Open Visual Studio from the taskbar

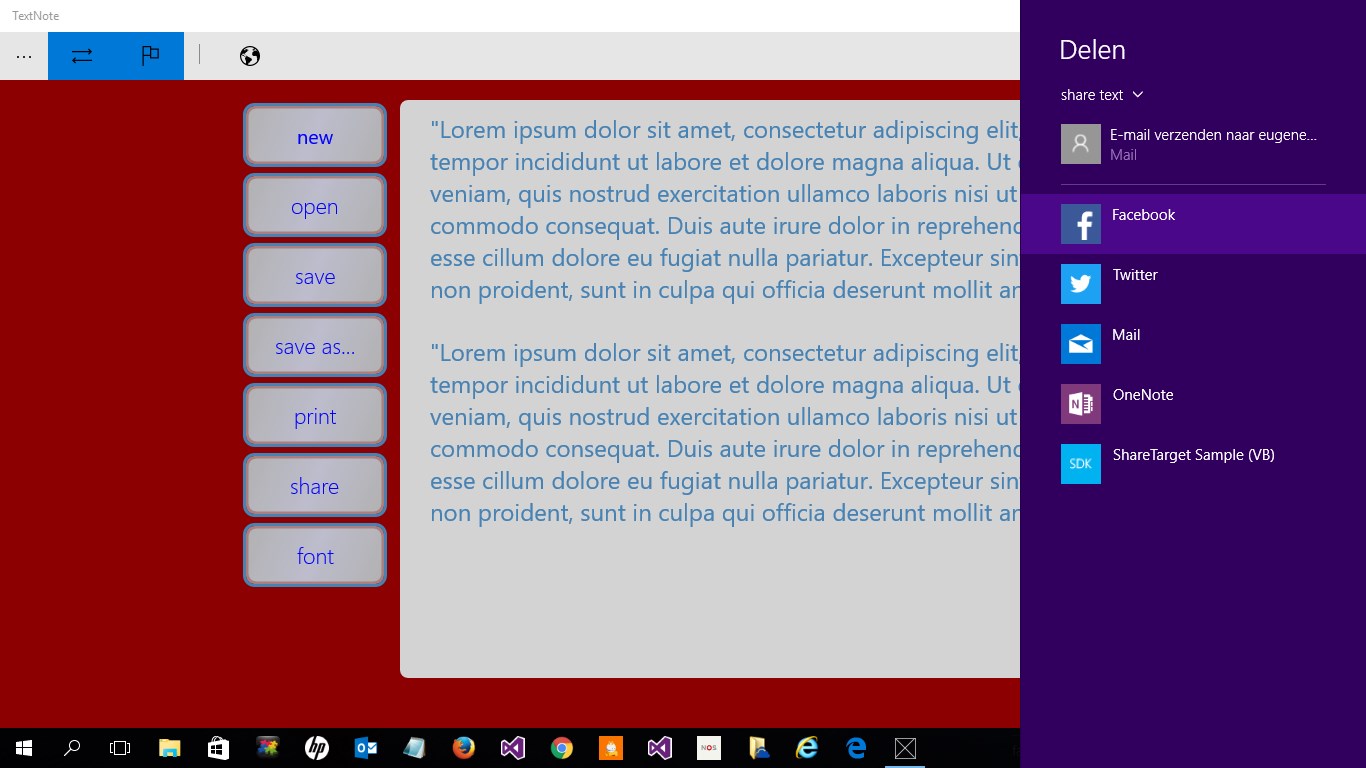513,748
